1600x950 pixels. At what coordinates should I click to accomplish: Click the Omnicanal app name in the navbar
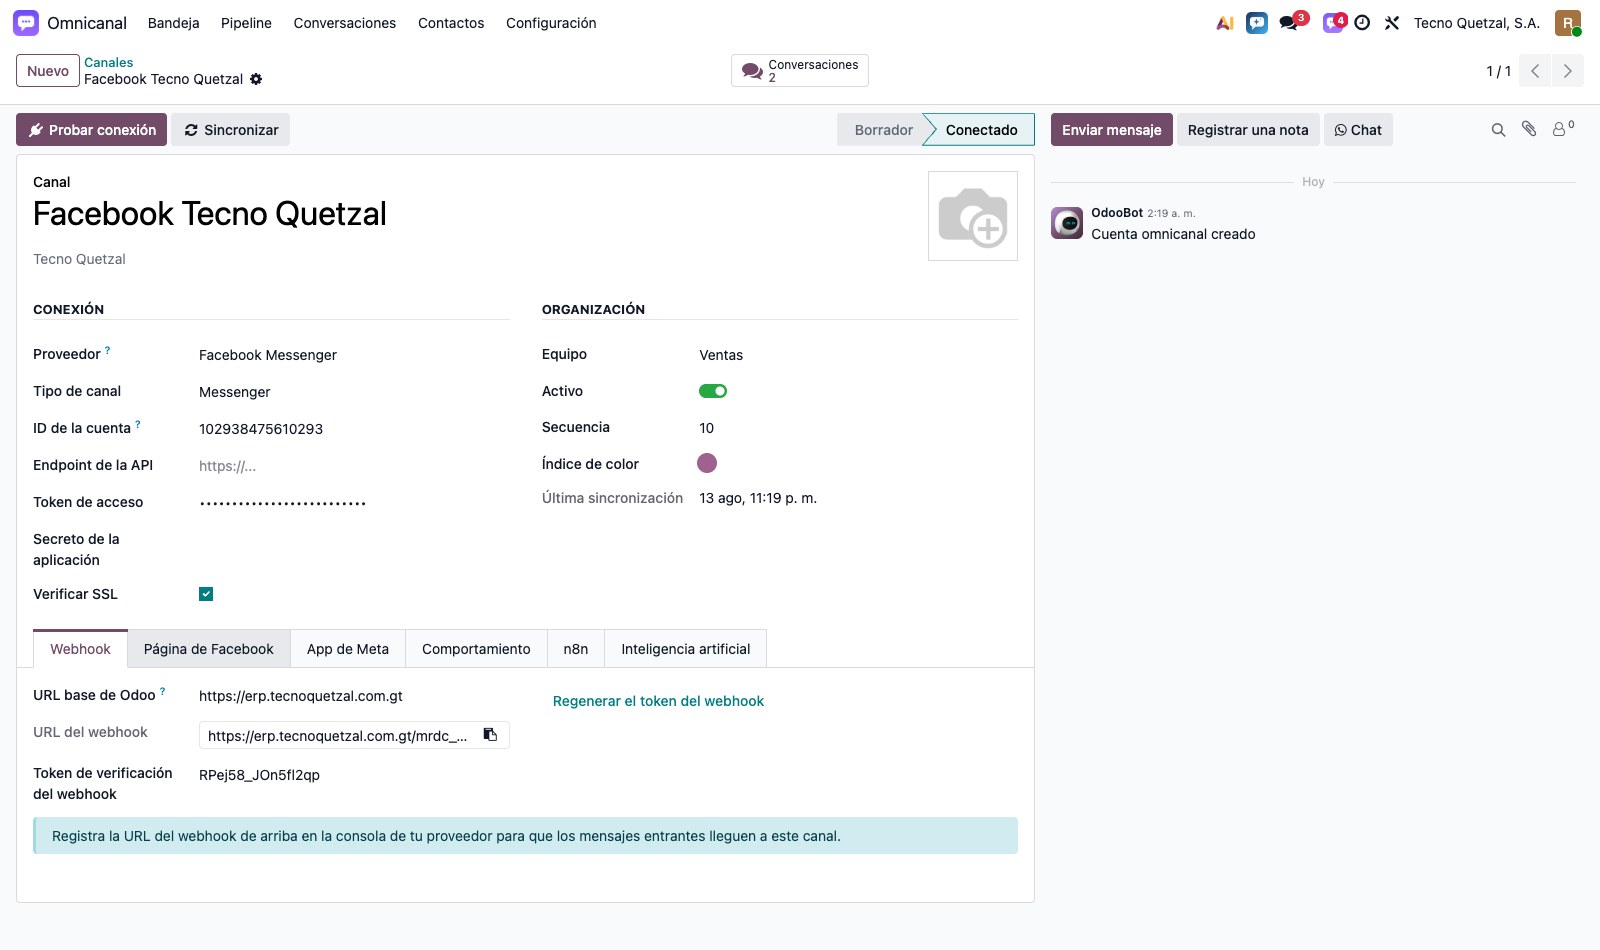click(x=87, y=23)
